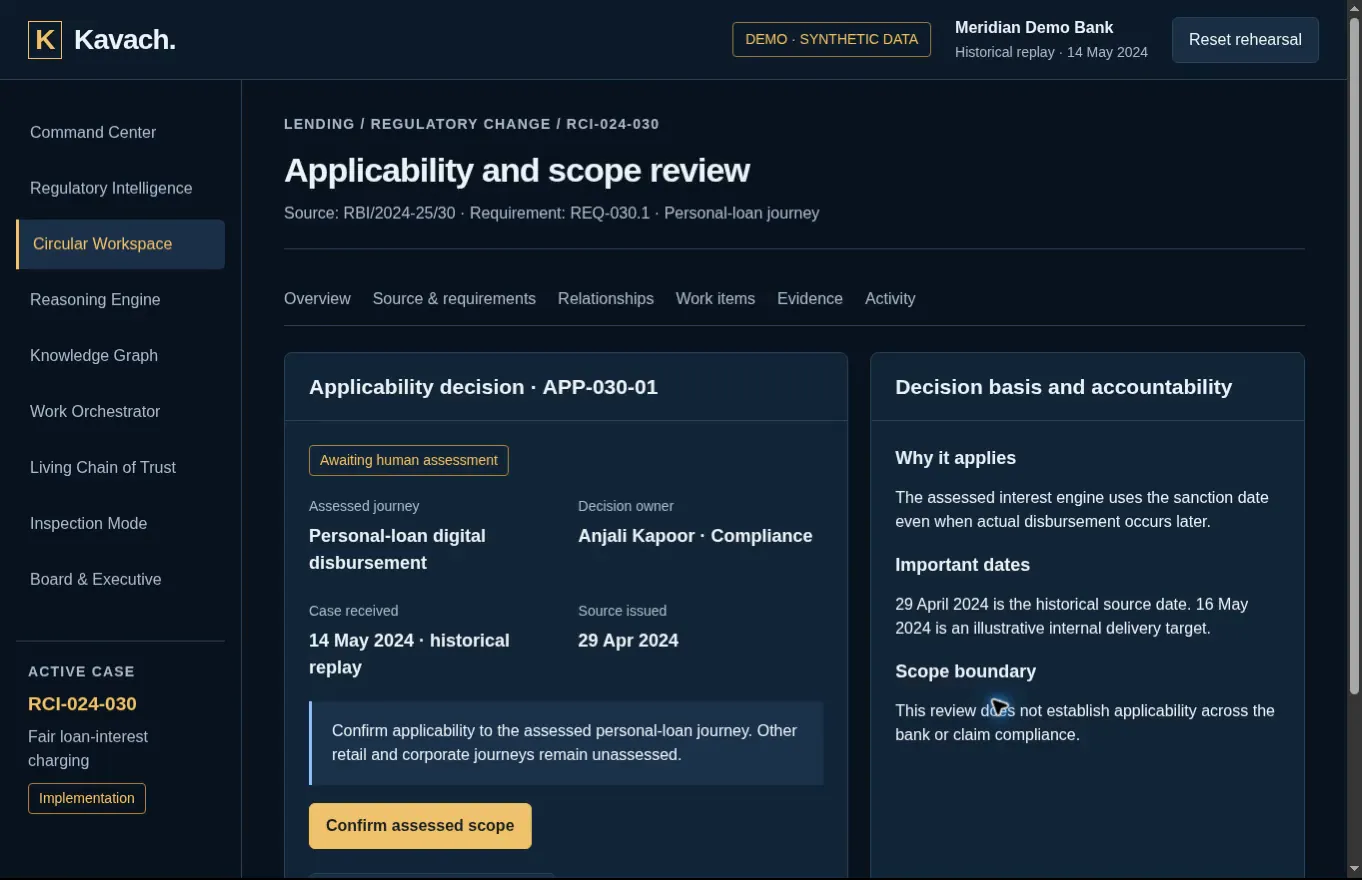
Task: Confirm assessed scope
Action: [420, 826]
